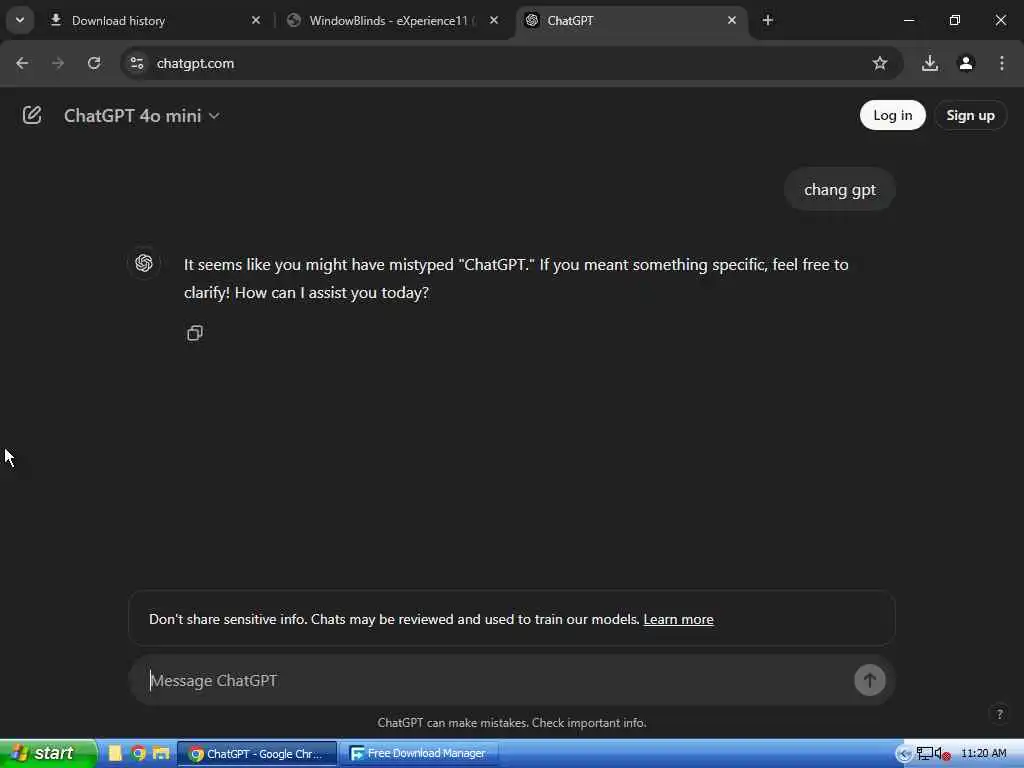Open the Chrome profile icon
1024x768 pixels.
(x=966, y=63)
